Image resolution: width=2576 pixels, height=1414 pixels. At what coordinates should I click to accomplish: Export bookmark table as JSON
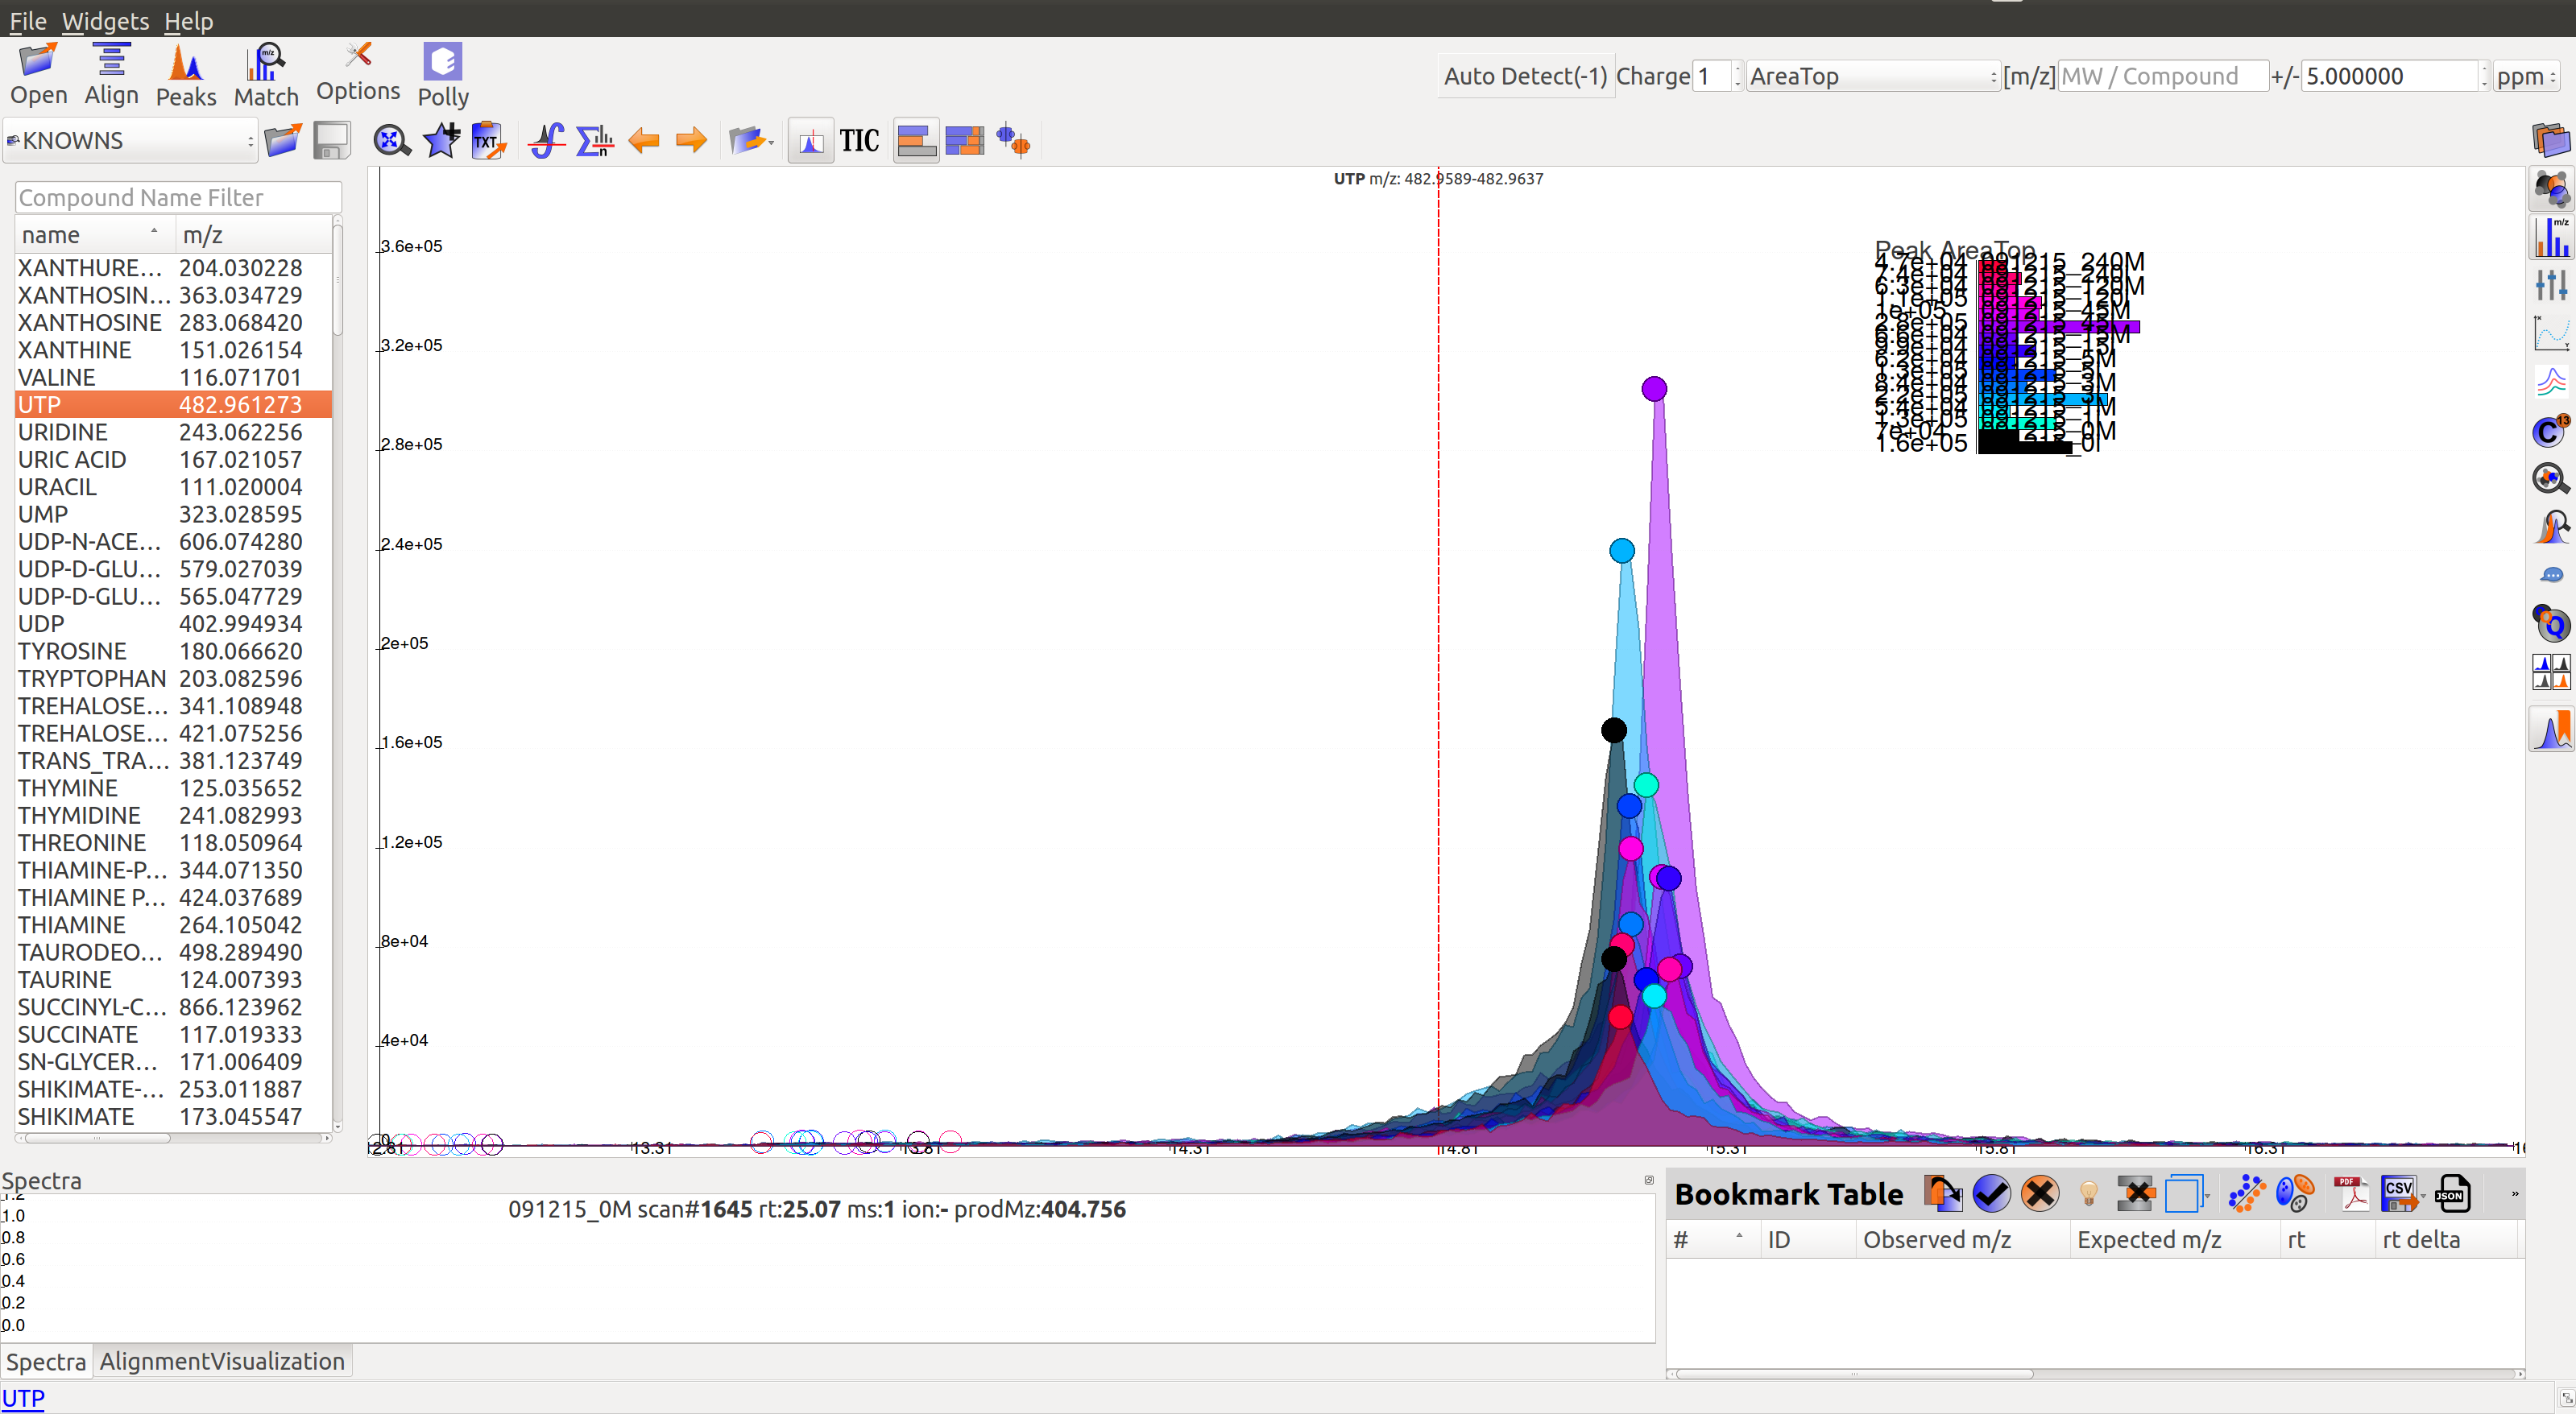pos(2452,1193)
